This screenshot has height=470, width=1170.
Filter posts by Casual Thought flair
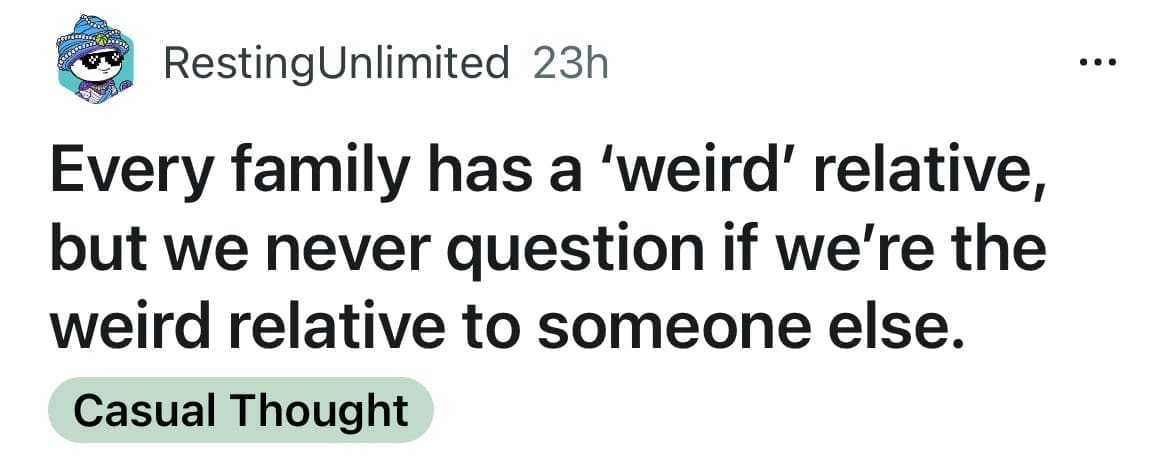click(x=240, y=410)
